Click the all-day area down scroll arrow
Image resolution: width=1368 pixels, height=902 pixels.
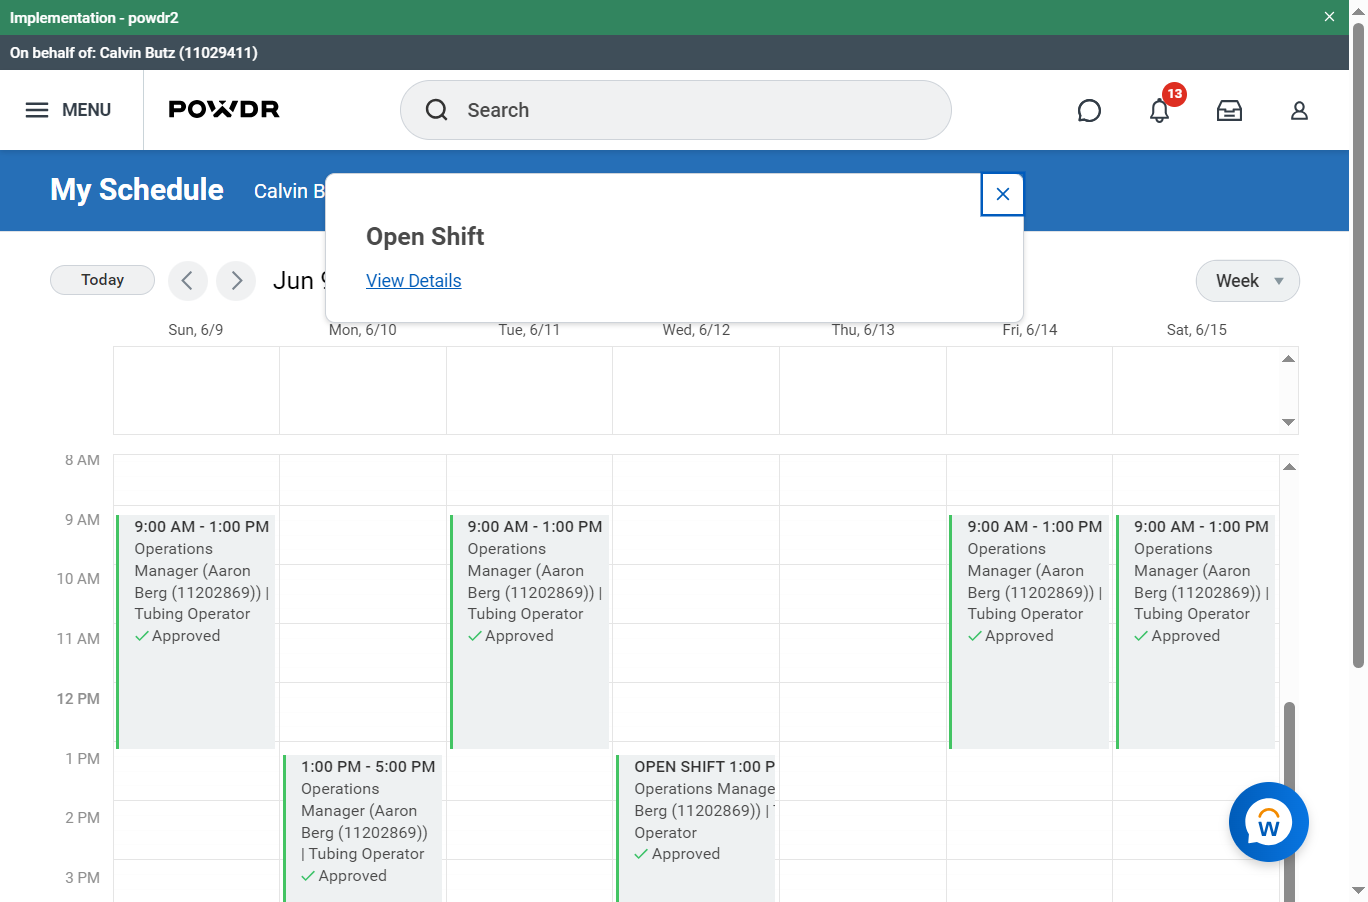coord(1288,422)
